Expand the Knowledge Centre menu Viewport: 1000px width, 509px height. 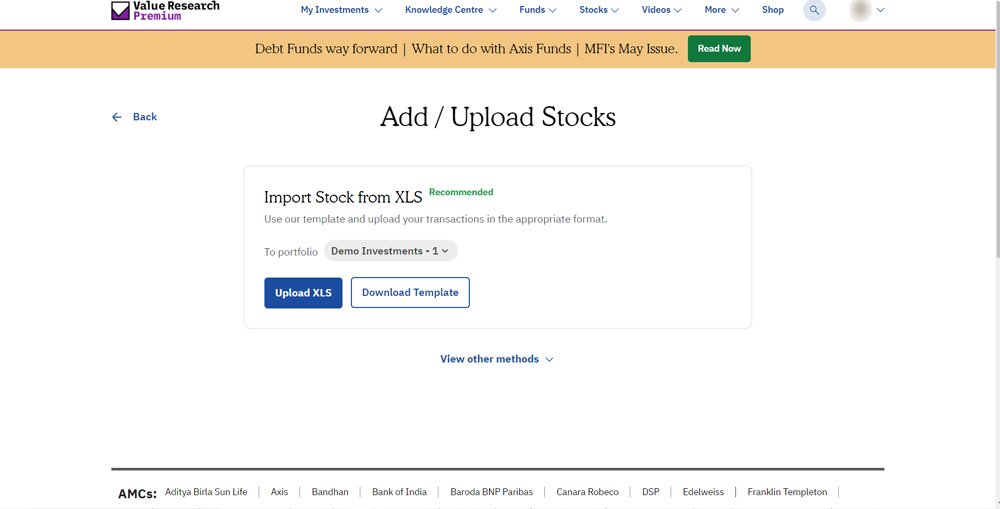tap(450, 10)
